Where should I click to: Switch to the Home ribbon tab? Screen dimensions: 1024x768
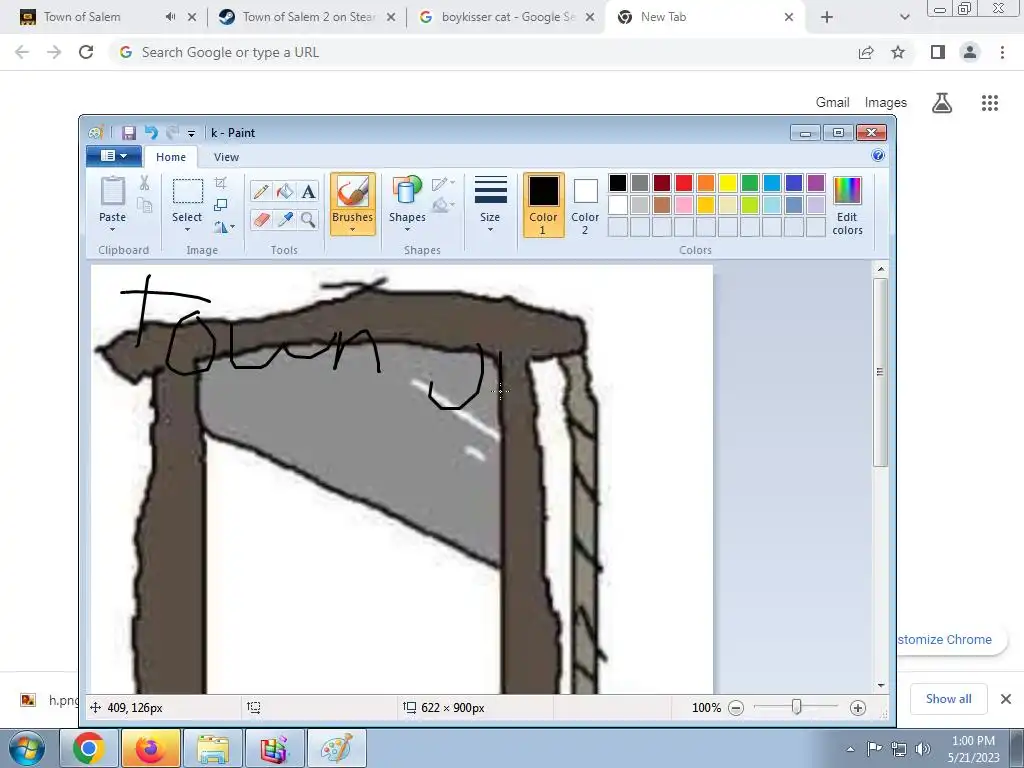[x=171, y=157]
